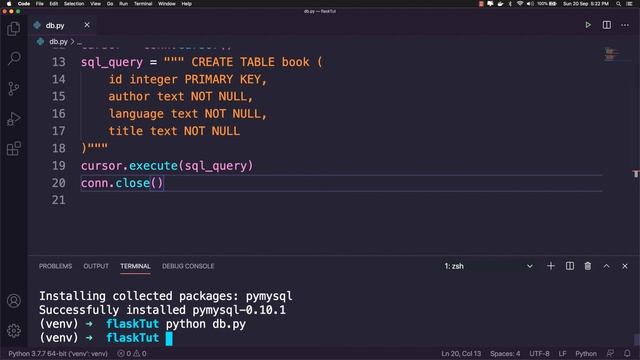Open Run and Debug view
The width and height of the screenshot is (640, 360).
coord(14,119)
